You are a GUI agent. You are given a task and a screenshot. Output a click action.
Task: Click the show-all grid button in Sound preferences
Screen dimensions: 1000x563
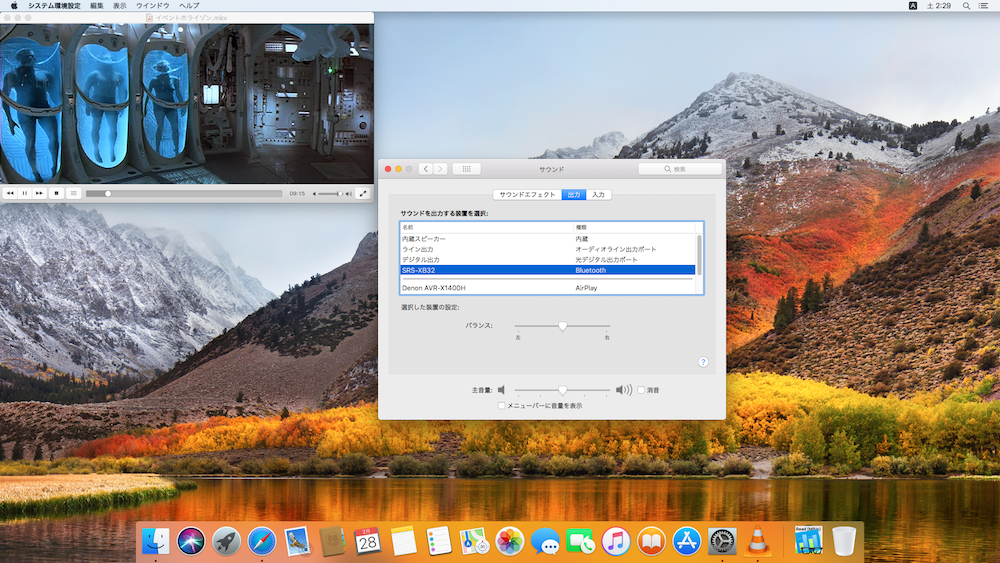(x=466, y=169)
